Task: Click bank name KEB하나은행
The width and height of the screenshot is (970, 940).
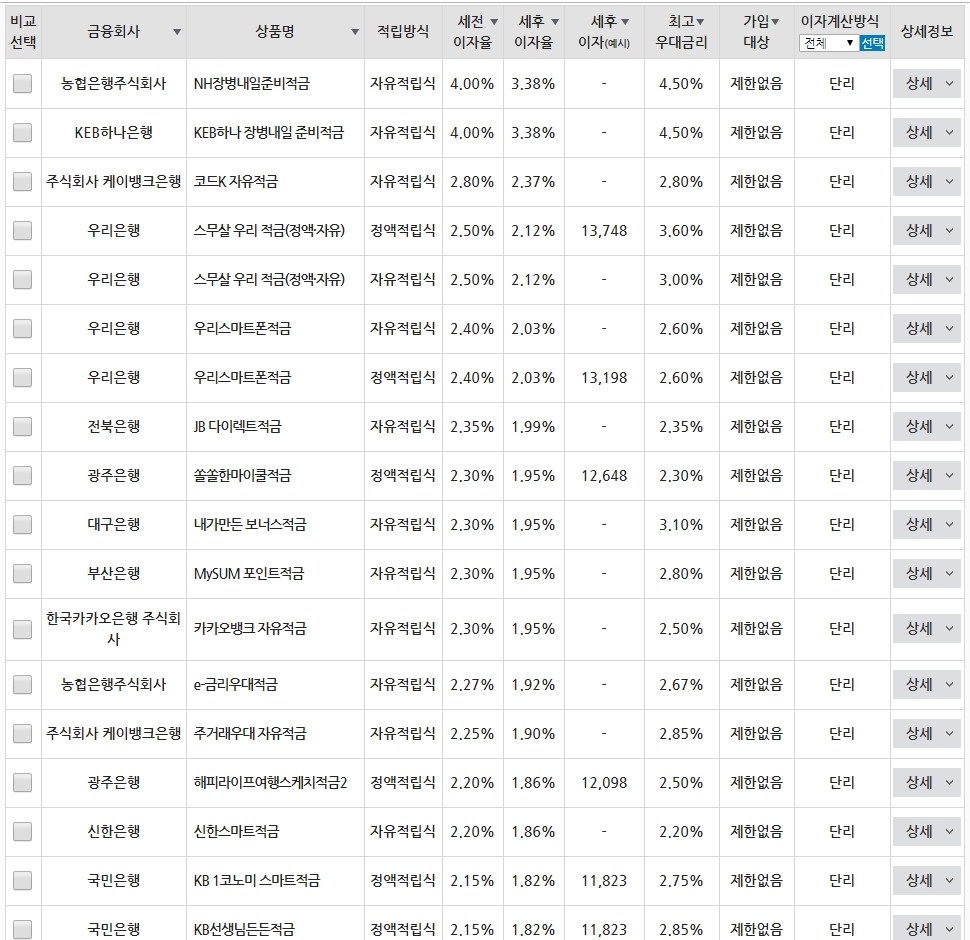Action: pos(114,132)
